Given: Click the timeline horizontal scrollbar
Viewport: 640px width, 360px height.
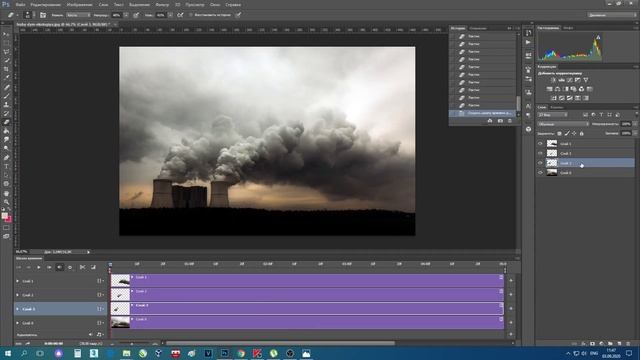Looking at the screenshot, I should [x=280, y=344].
